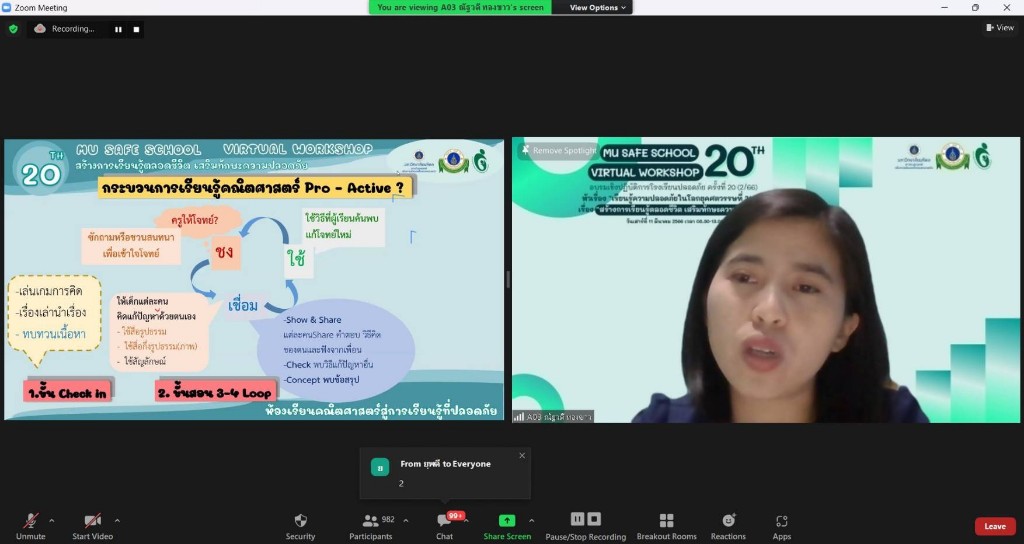This screenshot has width=1024, height=544.
Task: Open Breakout Rooms
Action: click(666, 526)
